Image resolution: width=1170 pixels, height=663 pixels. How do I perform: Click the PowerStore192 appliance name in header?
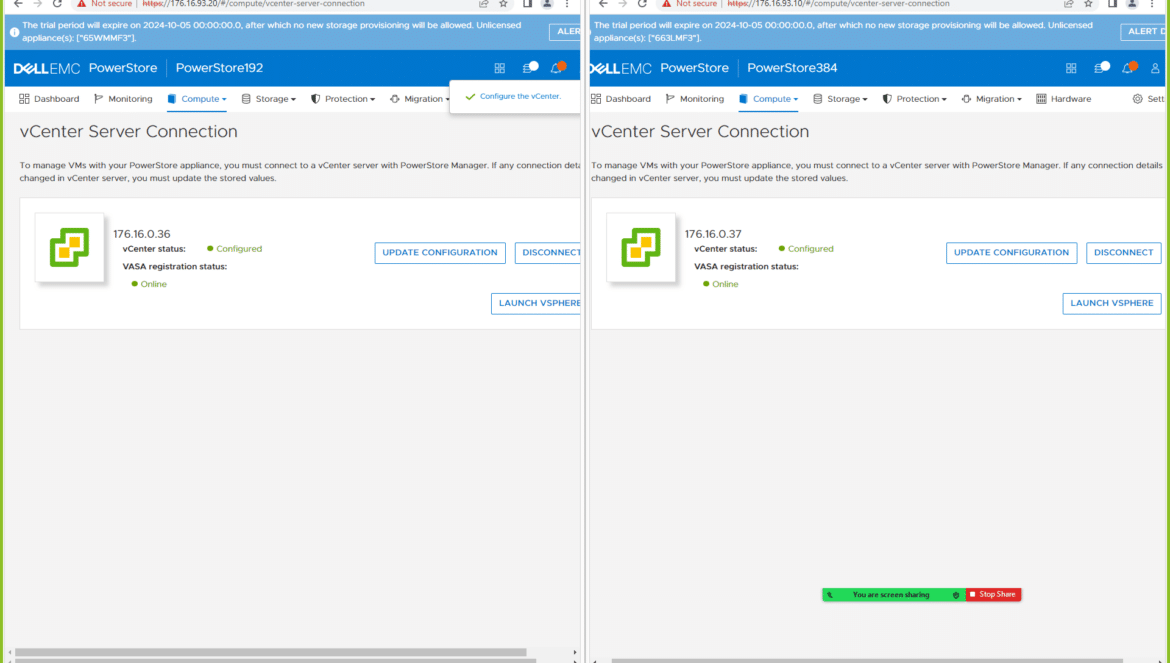219,68
